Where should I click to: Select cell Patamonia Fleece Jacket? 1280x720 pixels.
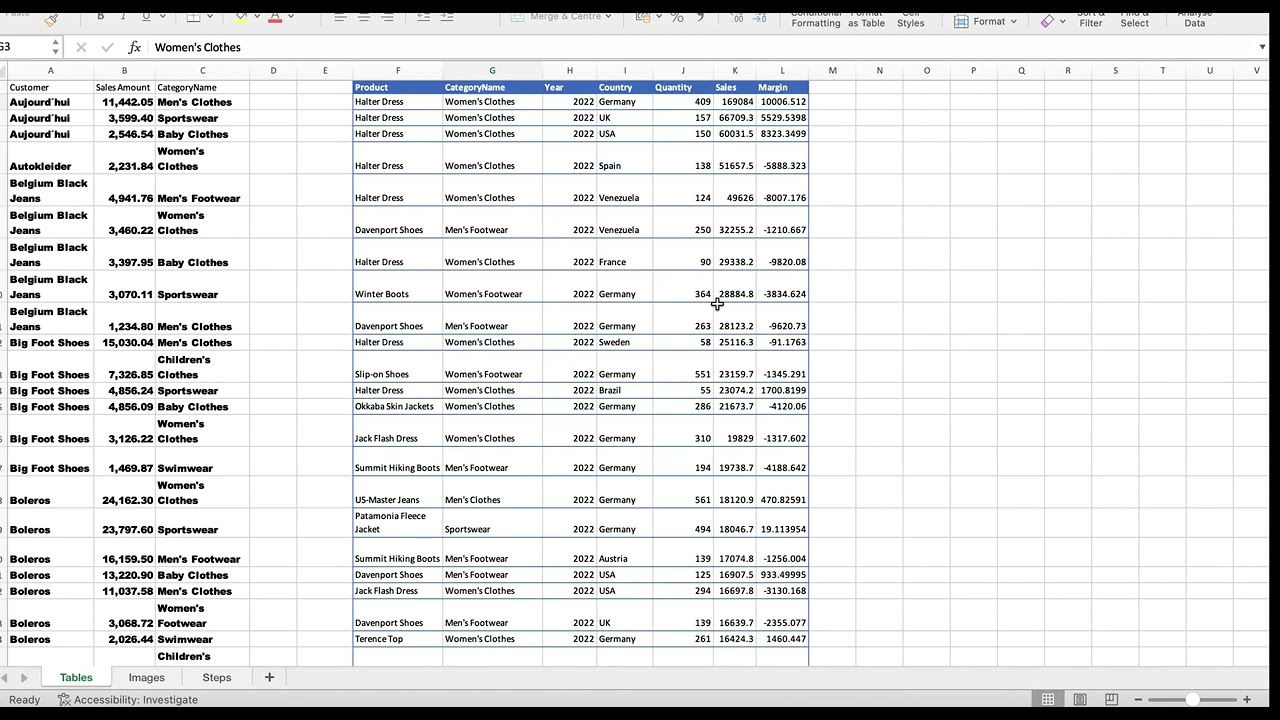397,523
